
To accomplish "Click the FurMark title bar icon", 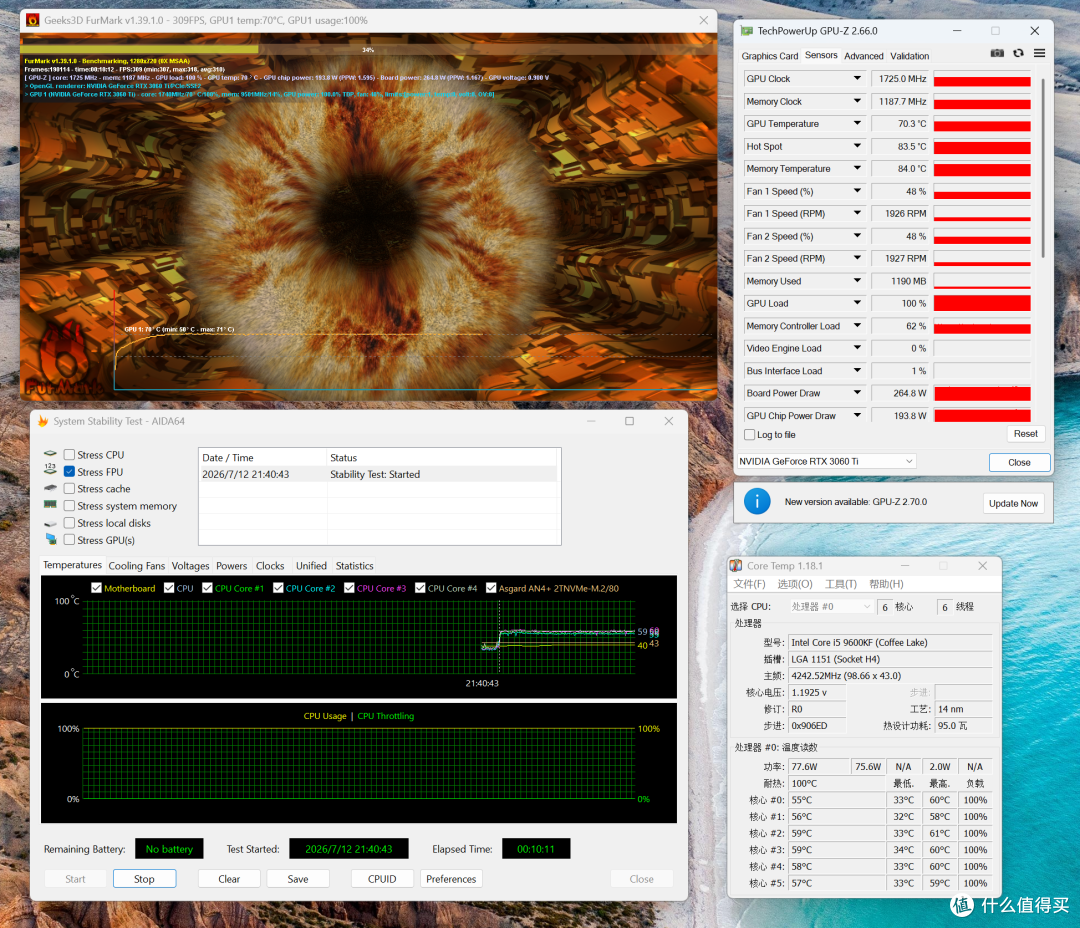I will 32,20.
